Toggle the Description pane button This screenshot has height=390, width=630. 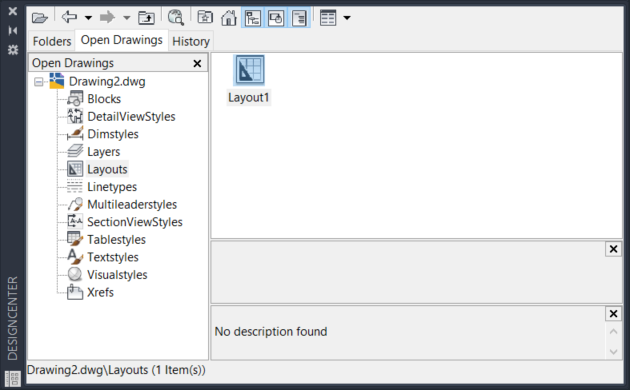click(299, 18)
